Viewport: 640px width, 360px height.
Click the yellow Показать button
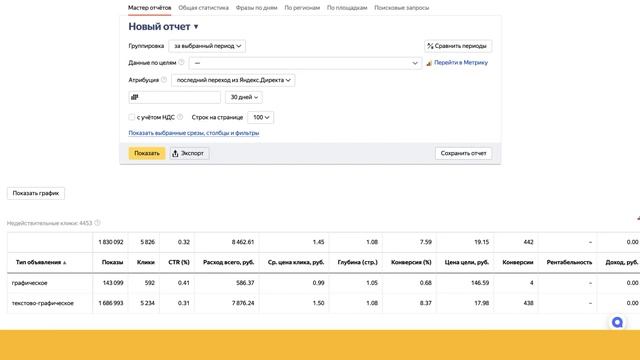tap(147, 153)
